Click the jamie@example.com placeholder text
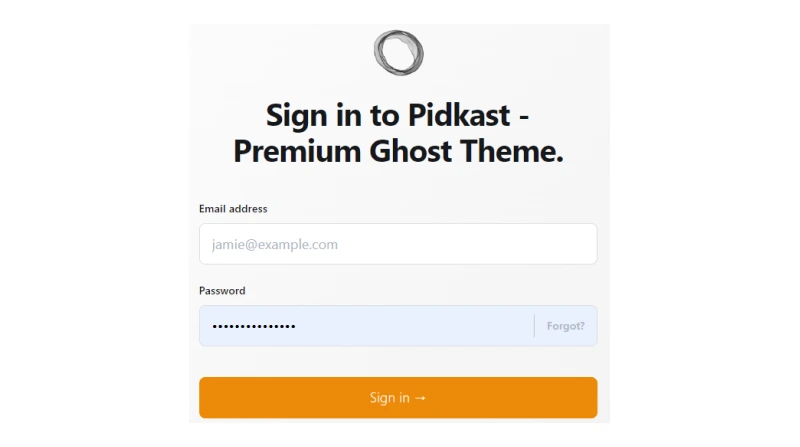This screenshot has height=447, width=800. pos(275,244)
